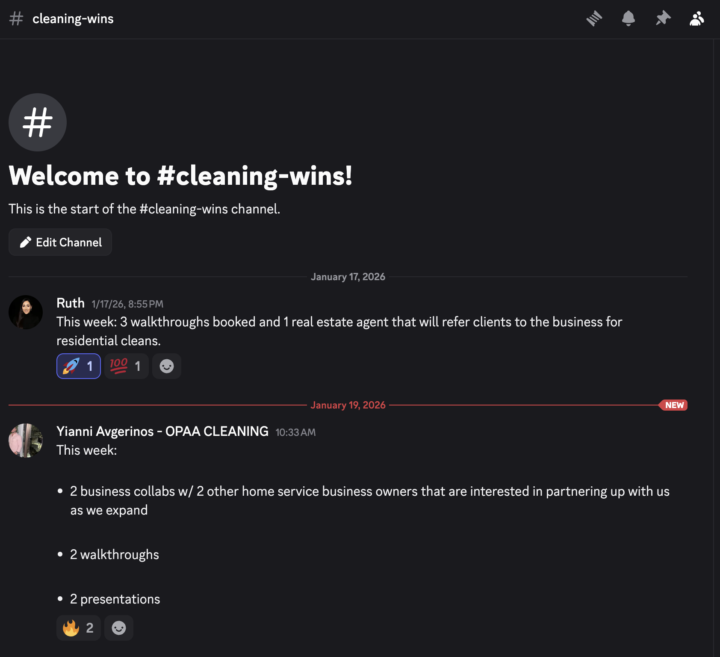Open pinned messages pin icon

click(x=662, y=19)
